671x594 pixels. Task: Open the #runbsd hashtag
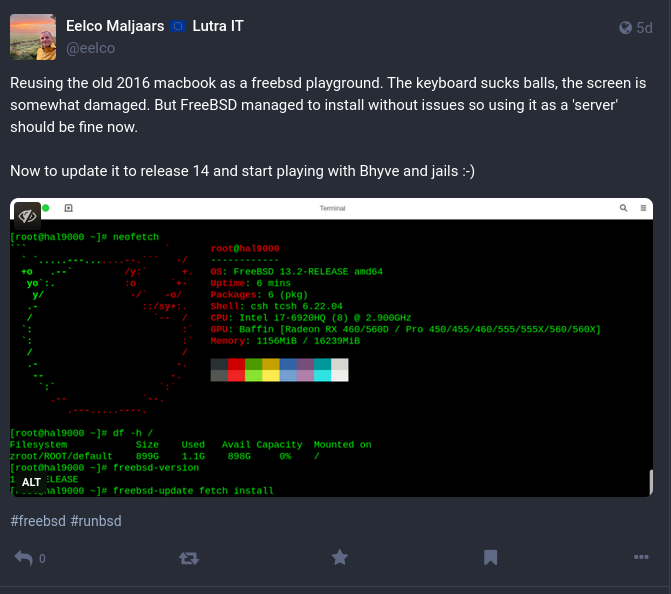point(95,521)
